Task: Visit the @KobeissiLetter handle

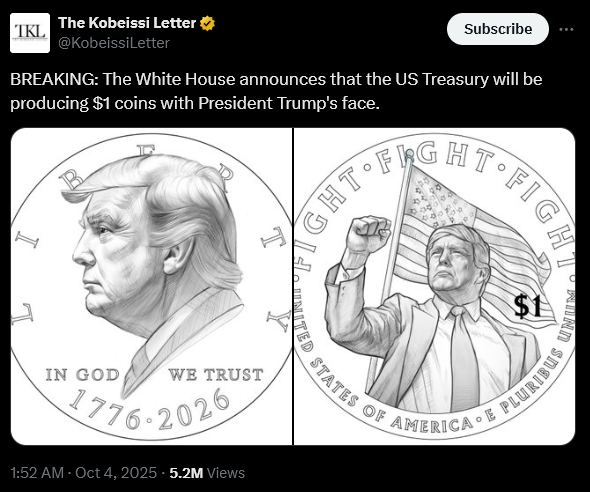Action: (x=114, y=43)
